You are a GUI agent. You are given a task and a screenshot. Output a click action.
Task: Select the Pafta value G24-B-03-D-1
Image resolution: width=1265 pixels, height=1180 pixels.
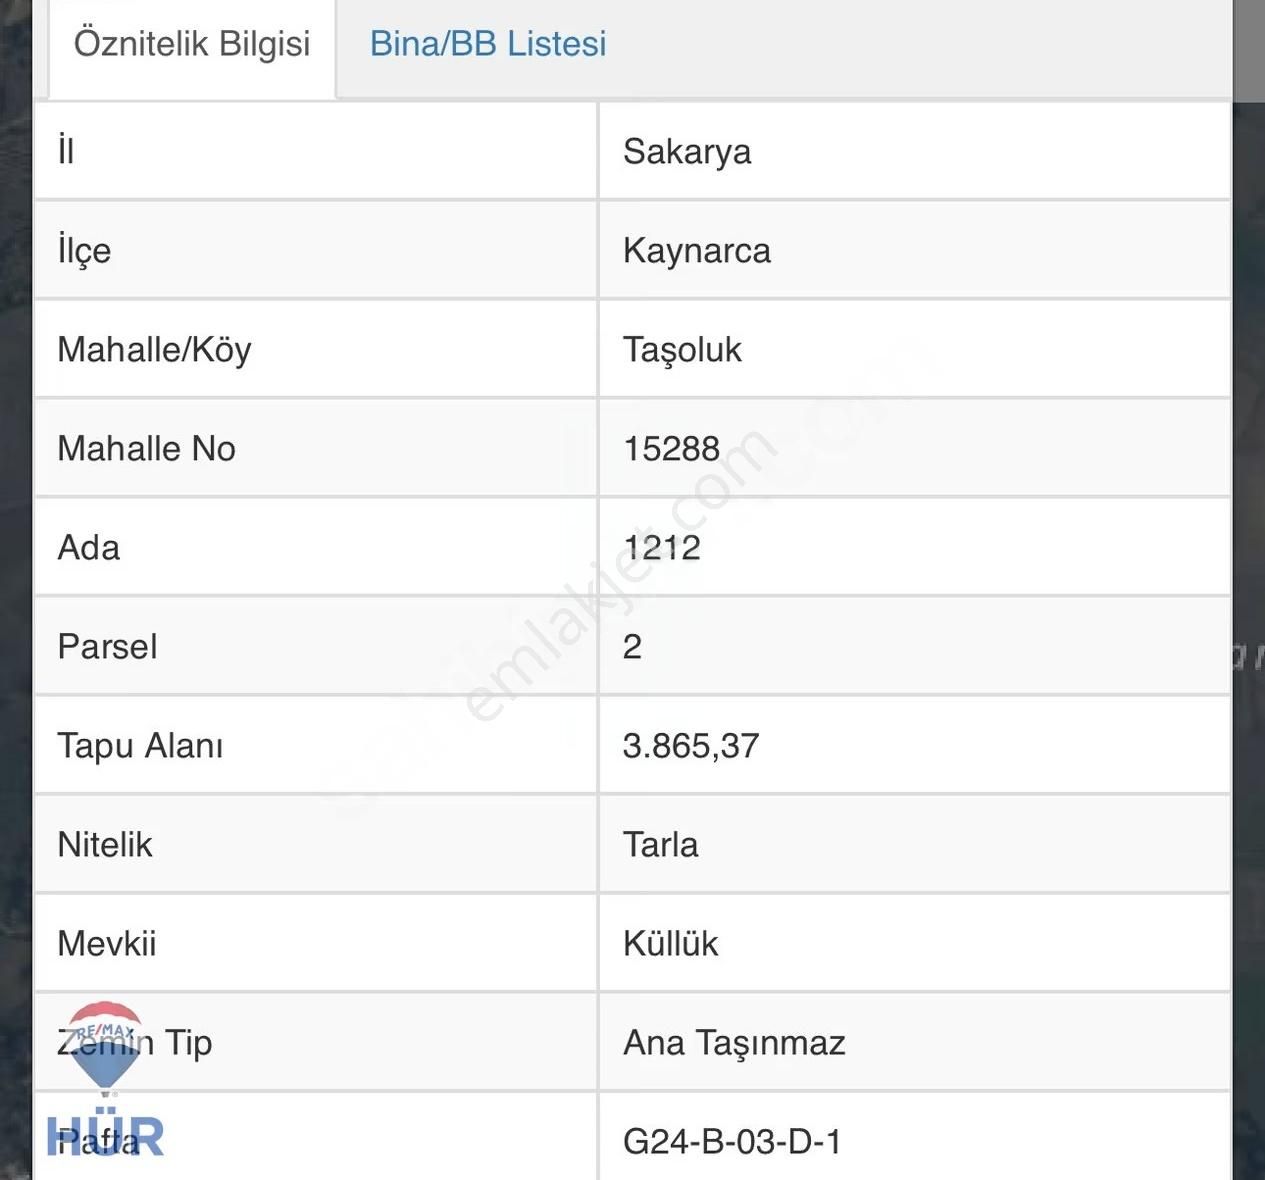733,1139
